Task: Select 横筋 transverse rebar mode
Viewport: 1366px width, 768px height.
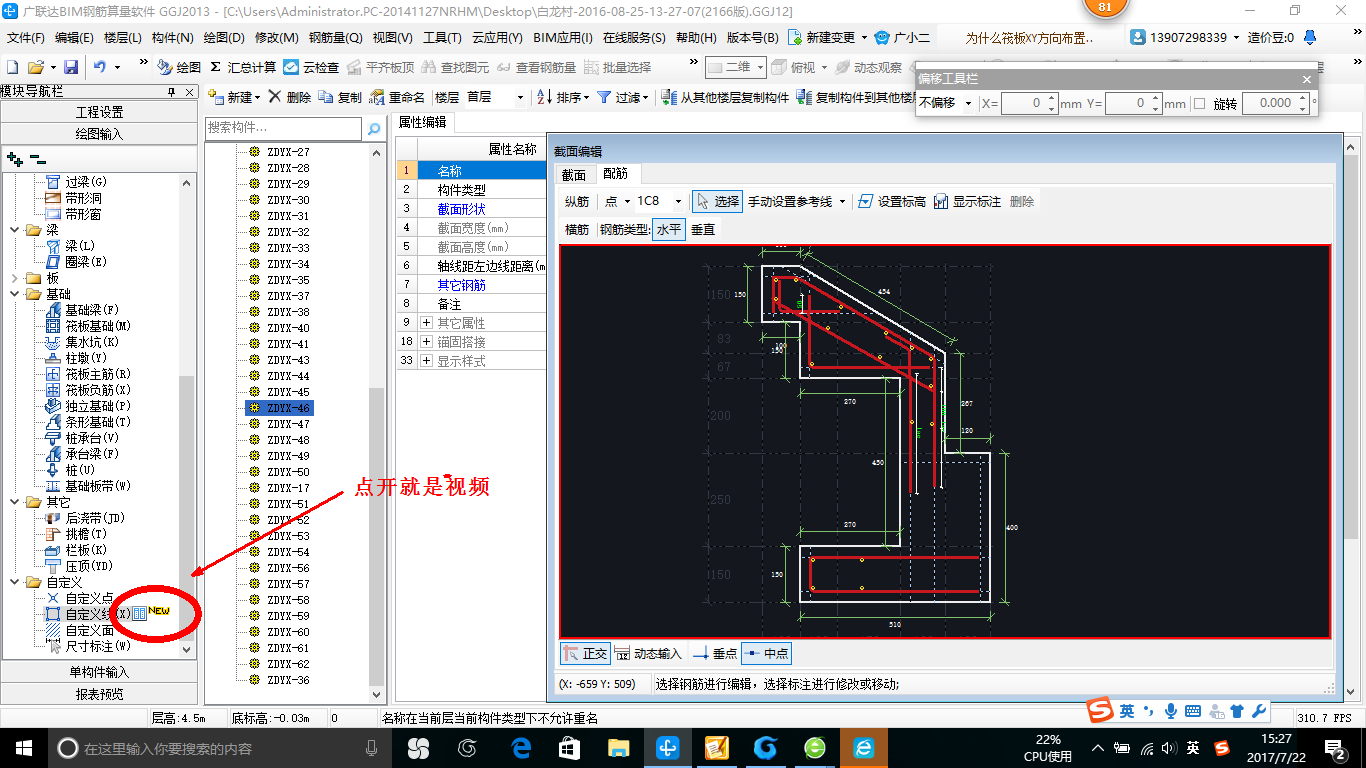Action: click(x=577, y=229)
